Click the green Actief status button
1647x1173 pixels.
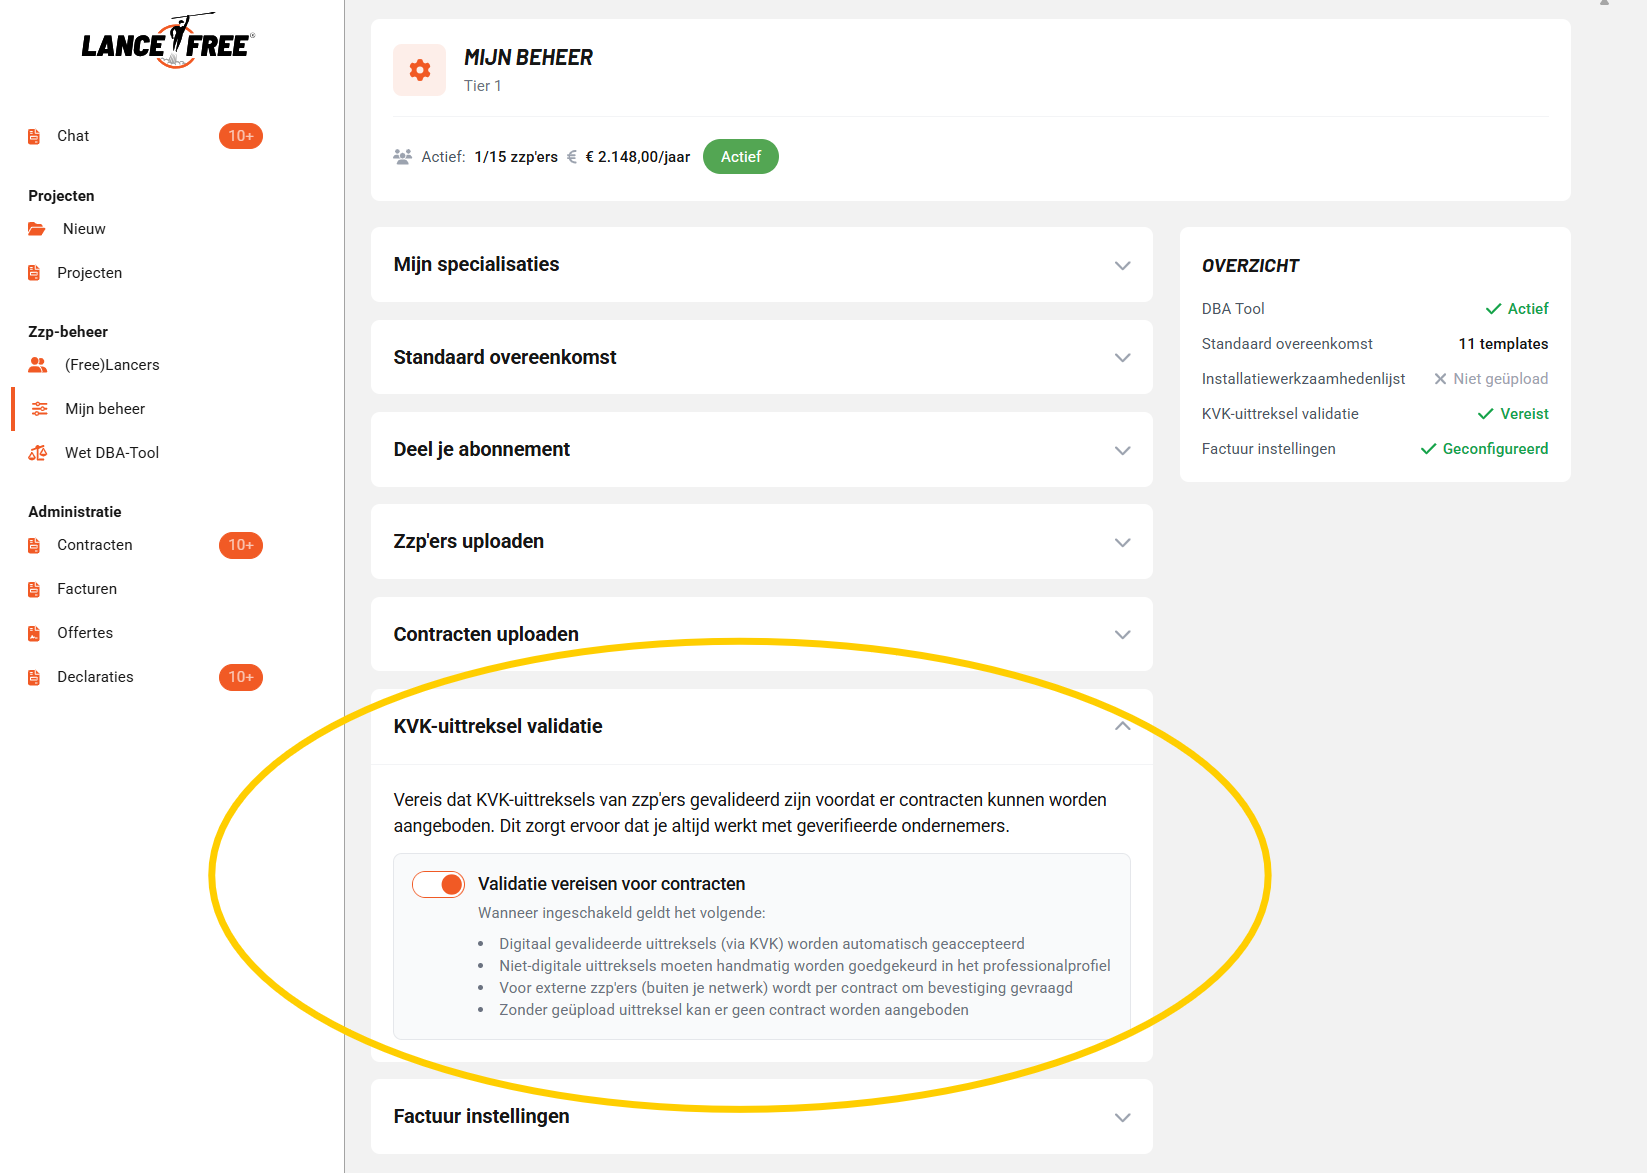pyautogui.click(x=741, y=157)
